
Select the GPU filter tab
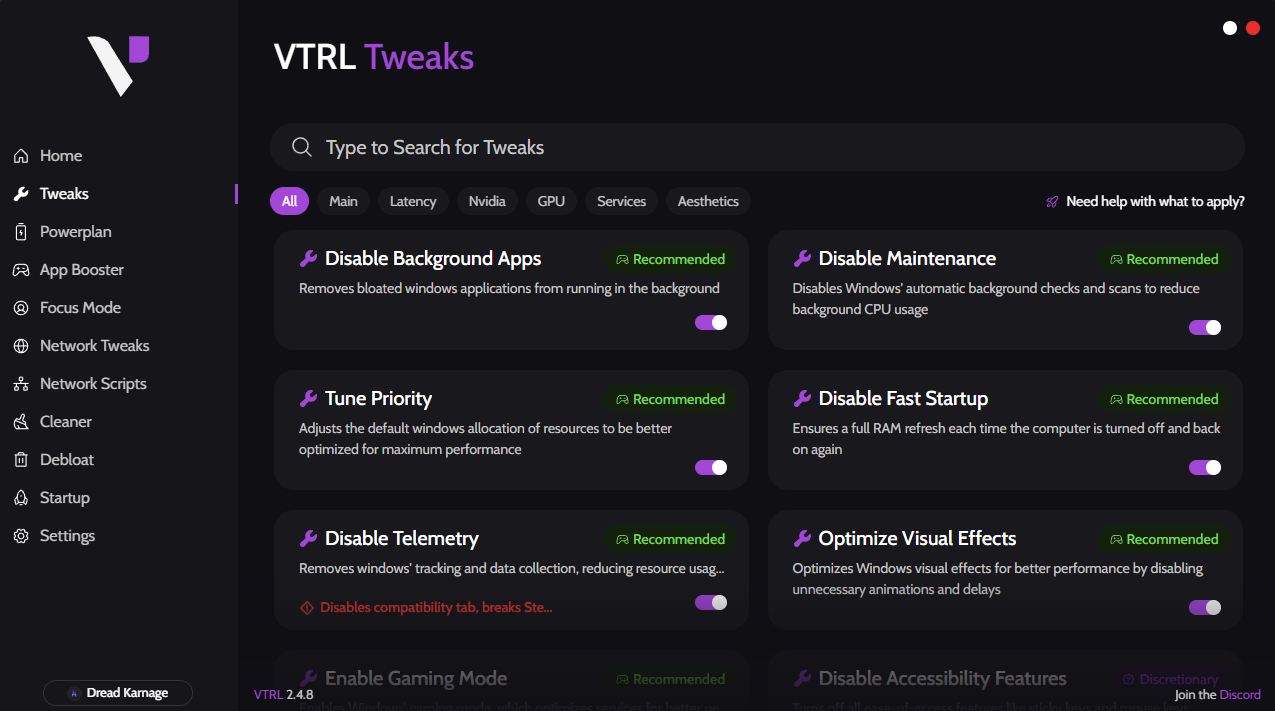(551, 201)
